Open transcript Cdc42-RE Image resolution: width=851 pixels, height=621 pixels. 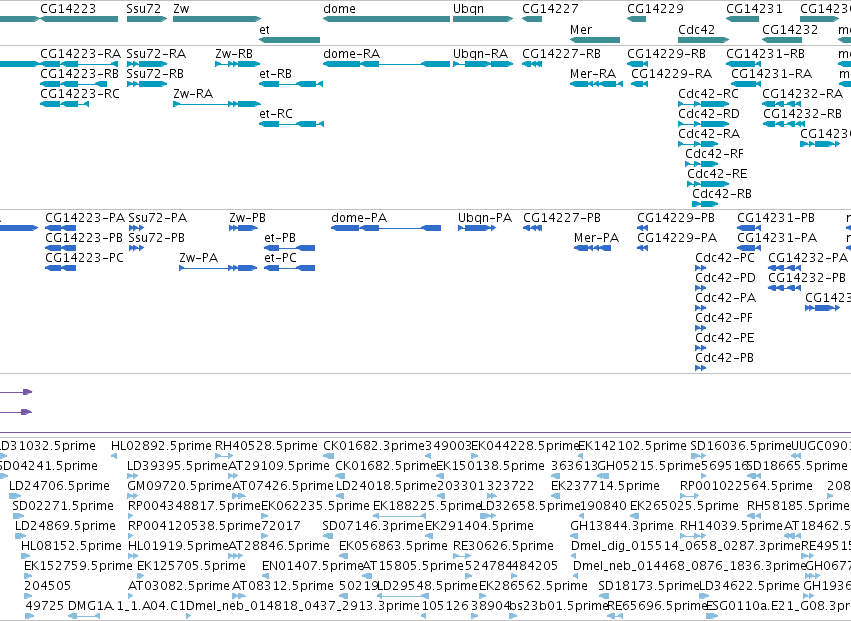coord(717,174)
